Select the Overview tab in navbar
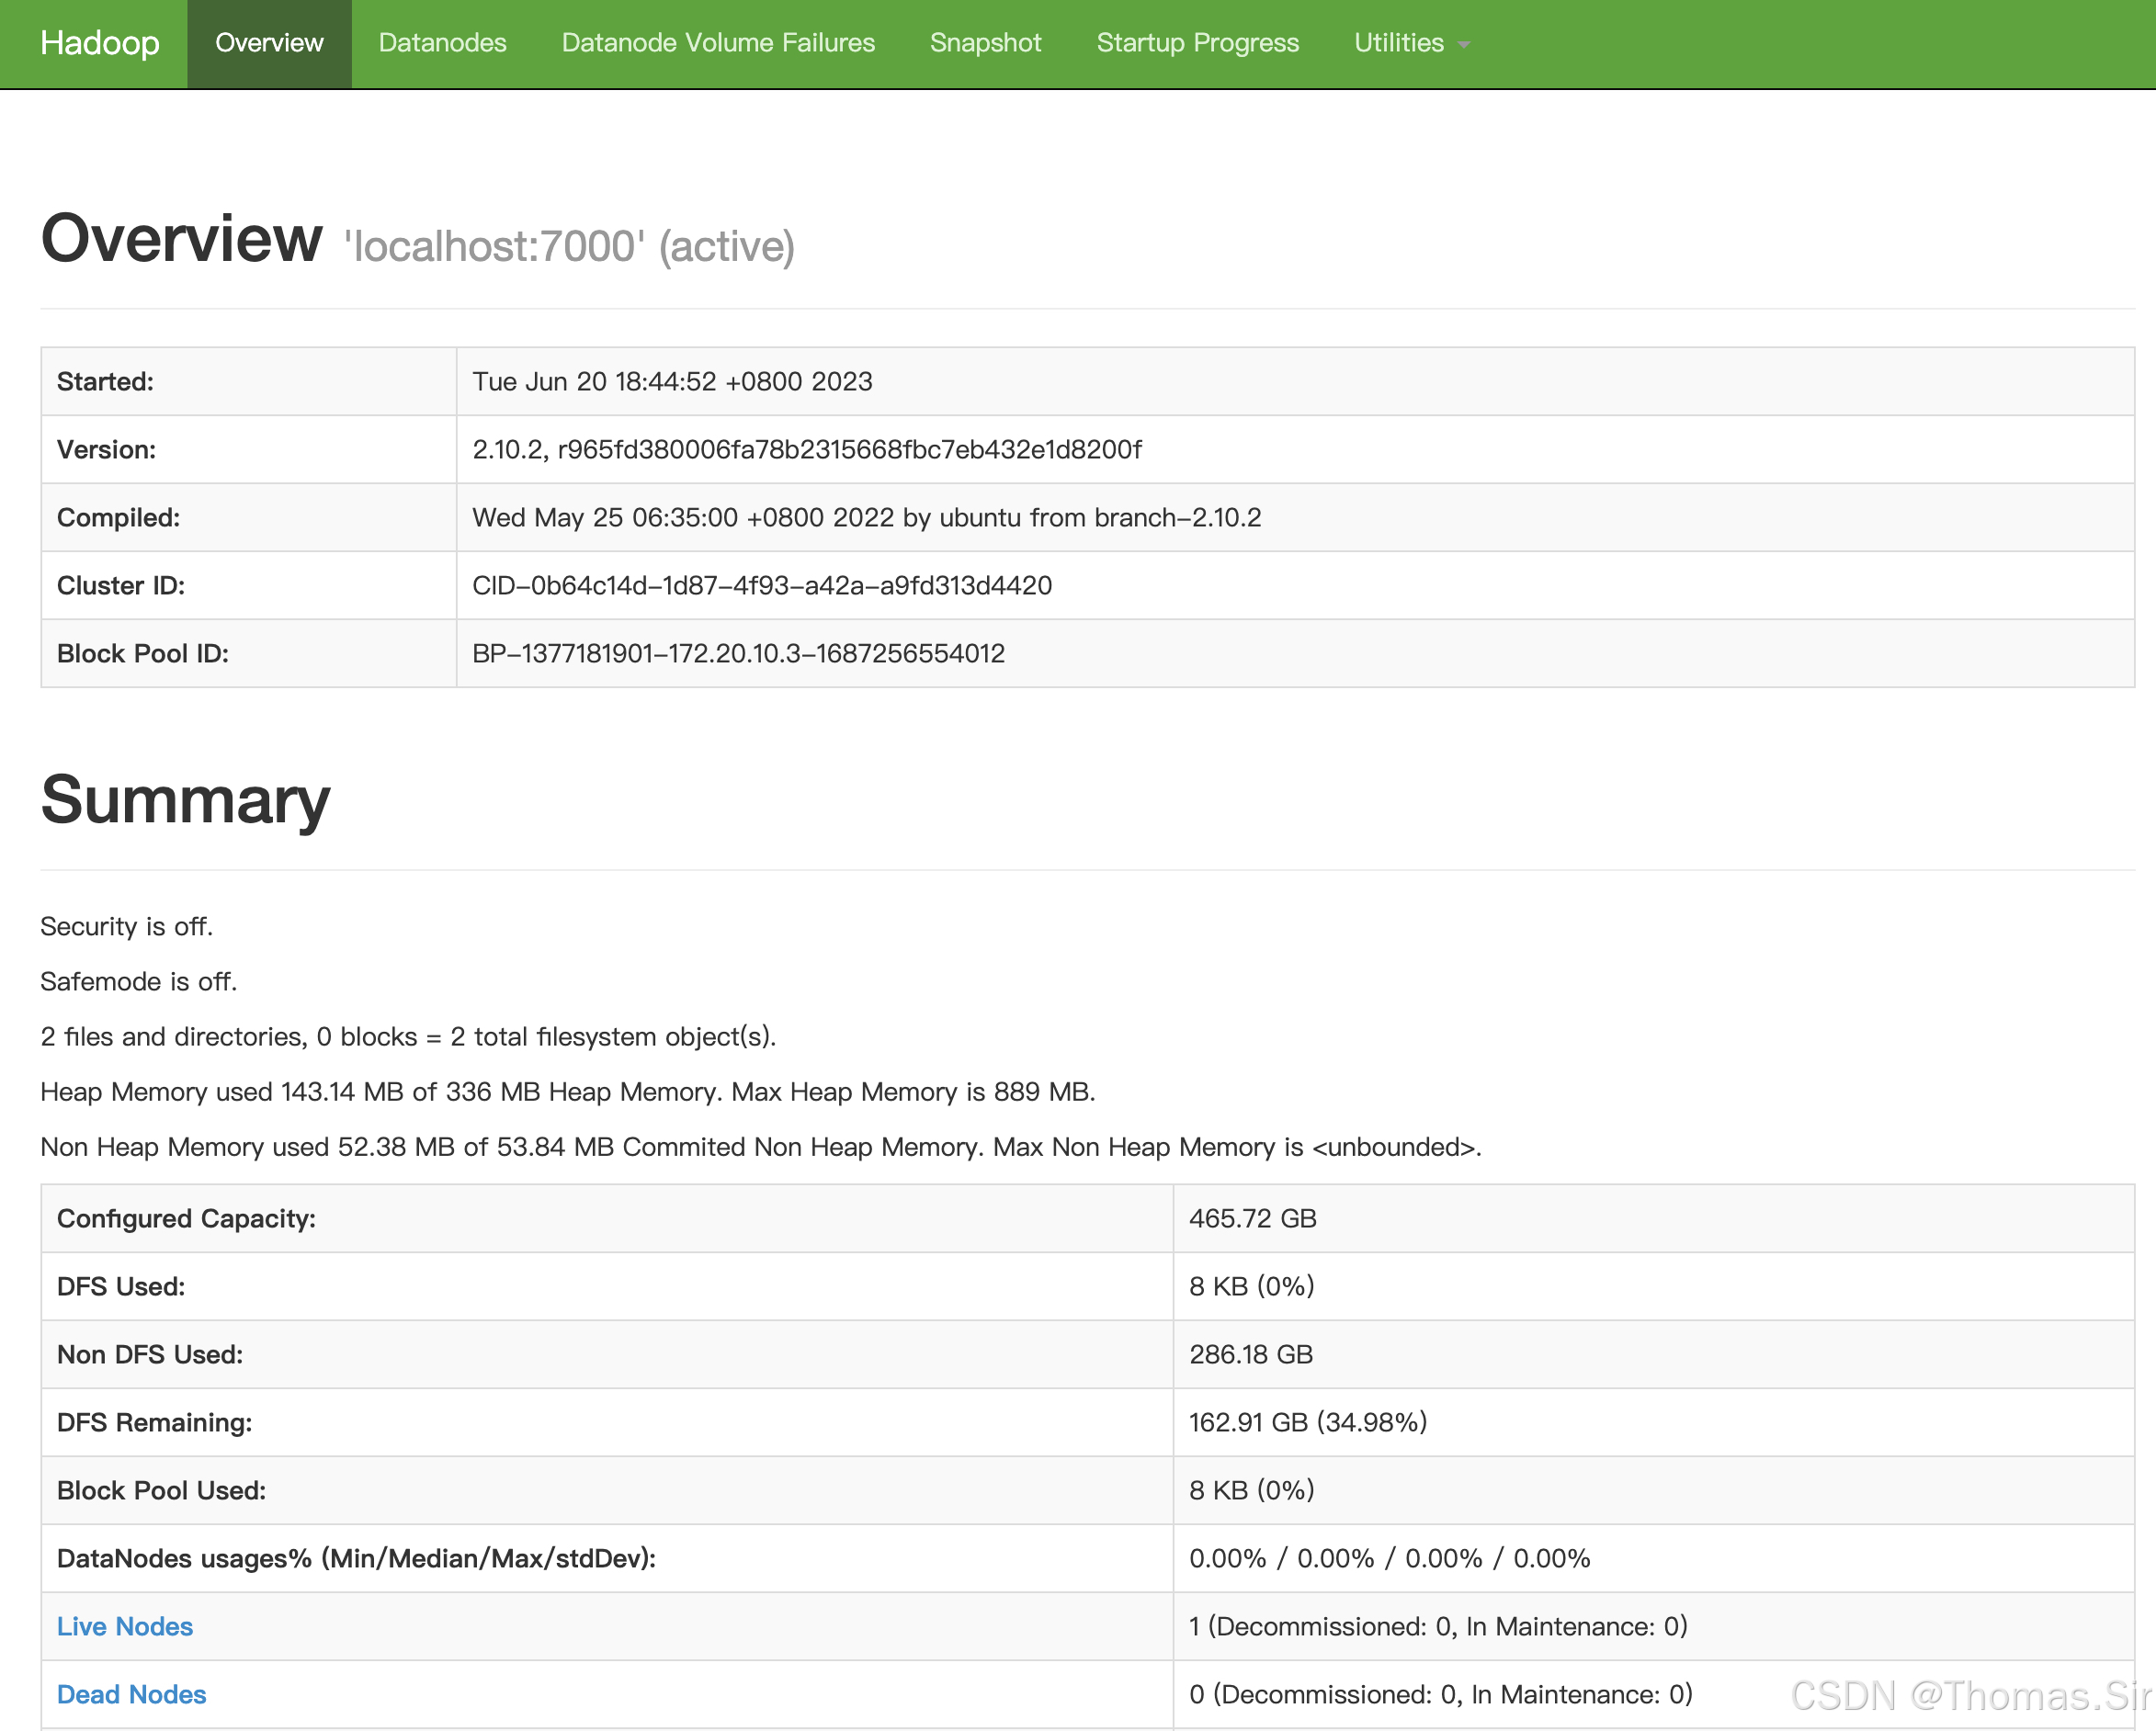Viewport: 2156px width, 1731px height. tap(269, 43)
